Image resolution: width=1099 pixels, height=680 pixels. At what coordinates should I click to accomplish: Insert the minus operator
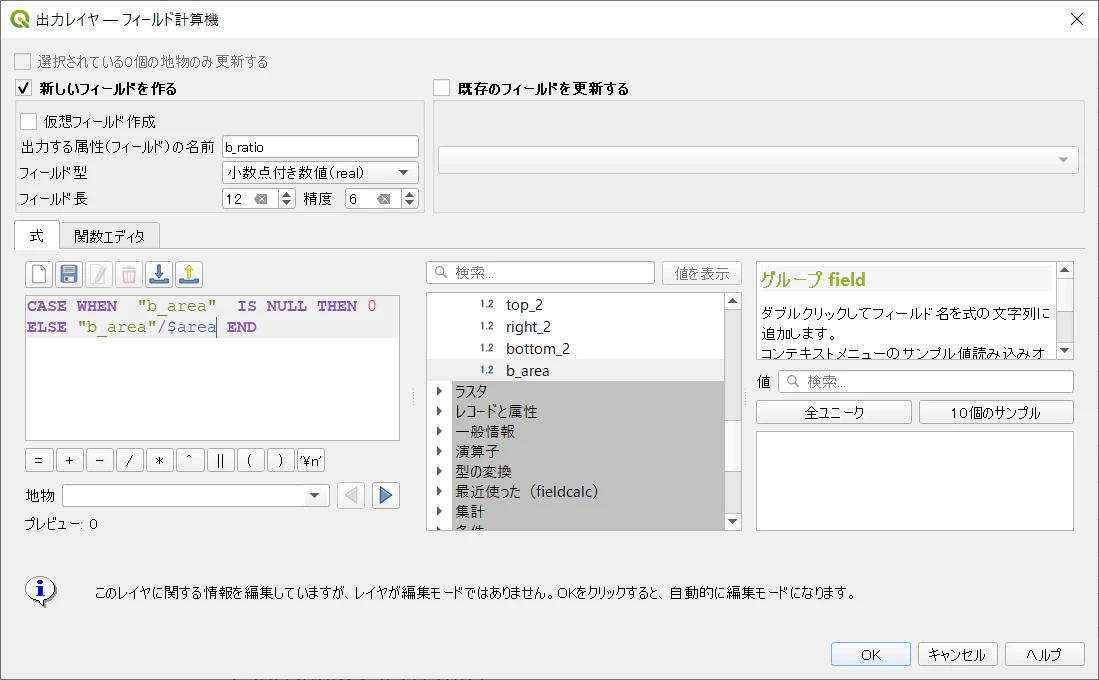(x=100, y=461)
